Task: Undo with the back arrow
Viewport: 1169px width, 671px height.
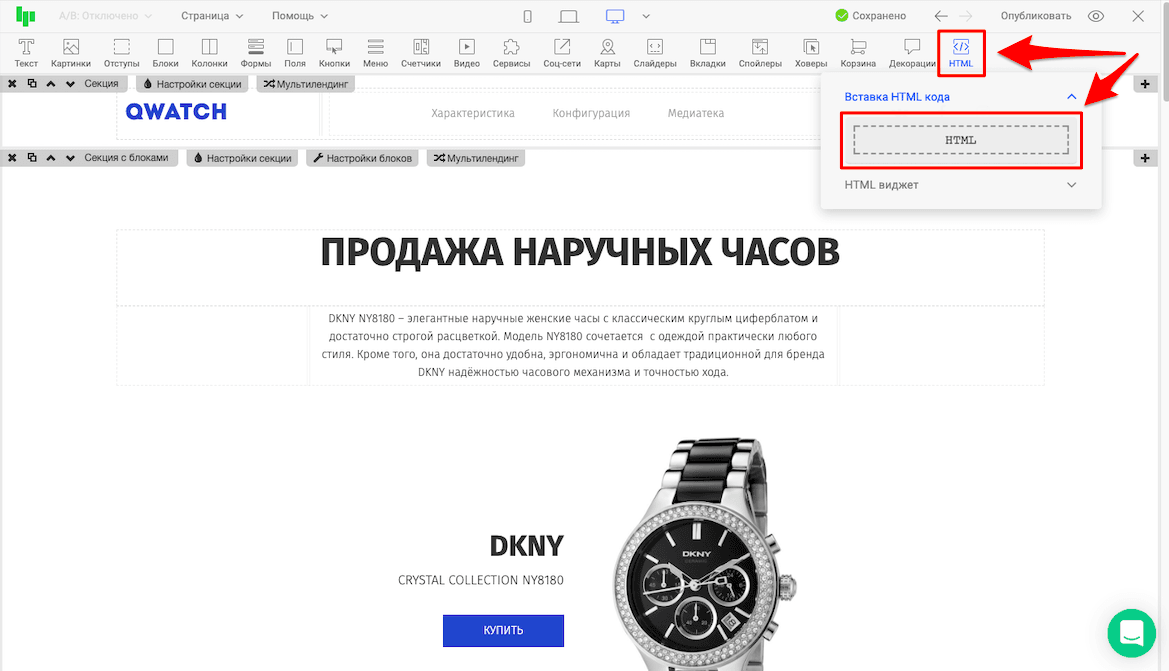Action: click(942, 16)
